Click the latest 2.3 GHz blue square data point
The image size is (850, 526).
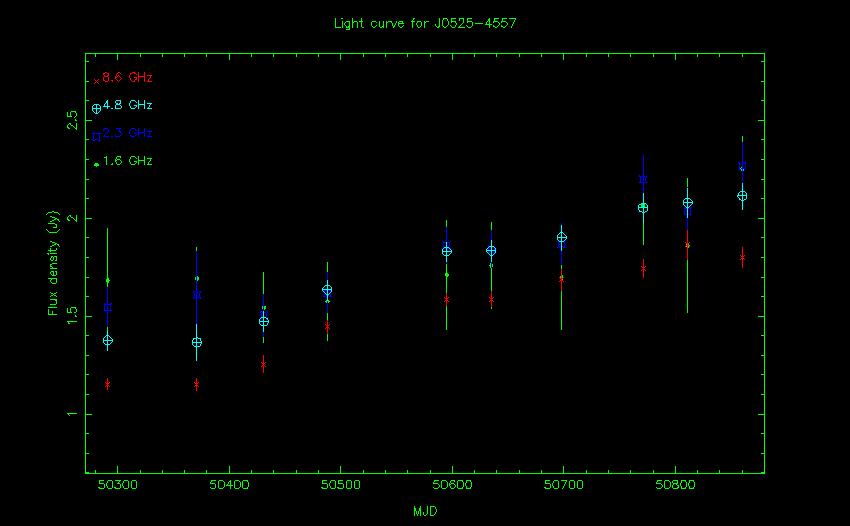(x=742, y=166)
